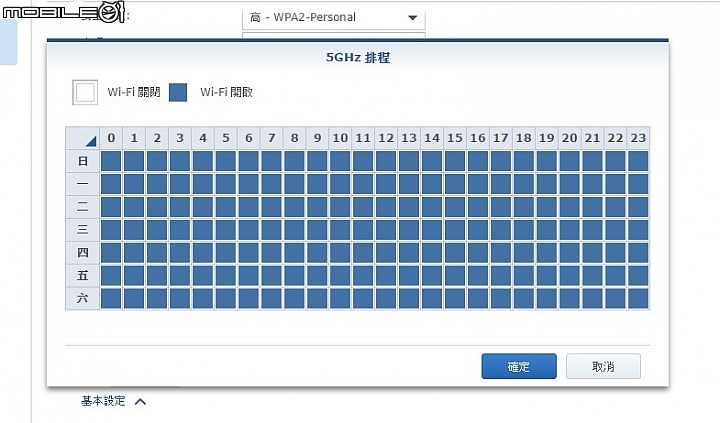The image size is (720, 423).
Task: Select the hour 23 column header
Action: (x=638, y=138)
